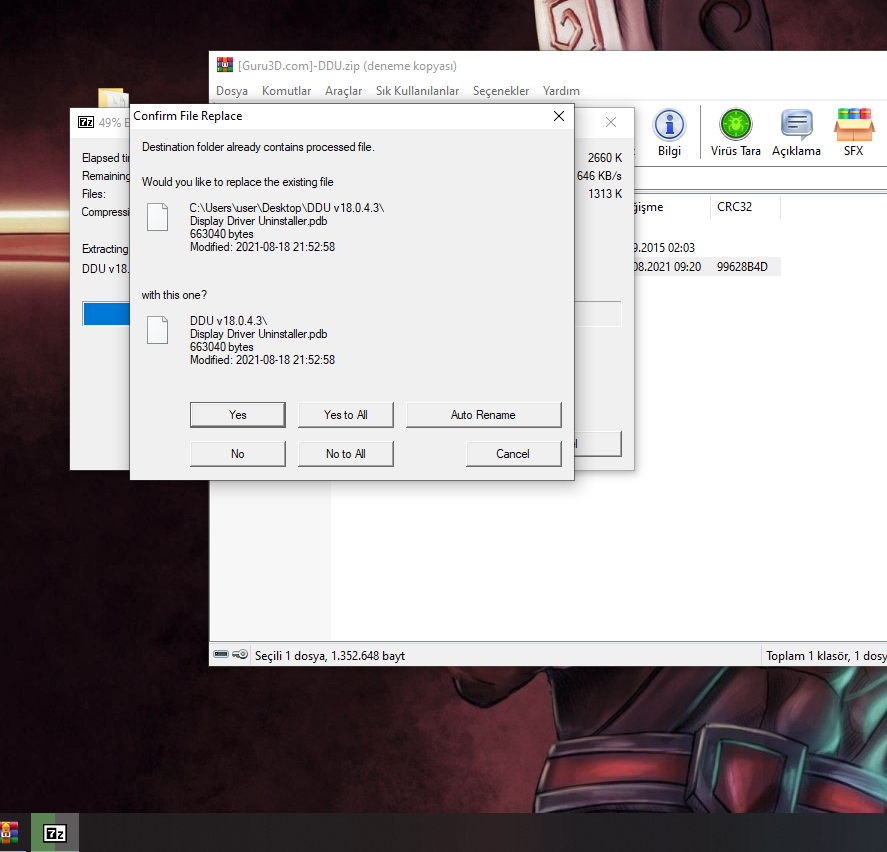
Task: Click WinRAR taskbar icon
Action: [x=10, y=833]
